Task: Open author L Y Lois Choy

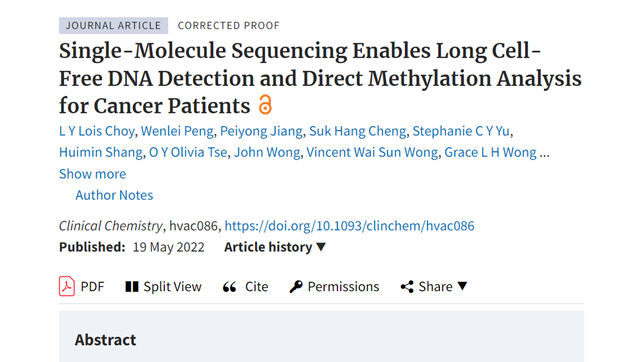Action: (x=97, y=131)
